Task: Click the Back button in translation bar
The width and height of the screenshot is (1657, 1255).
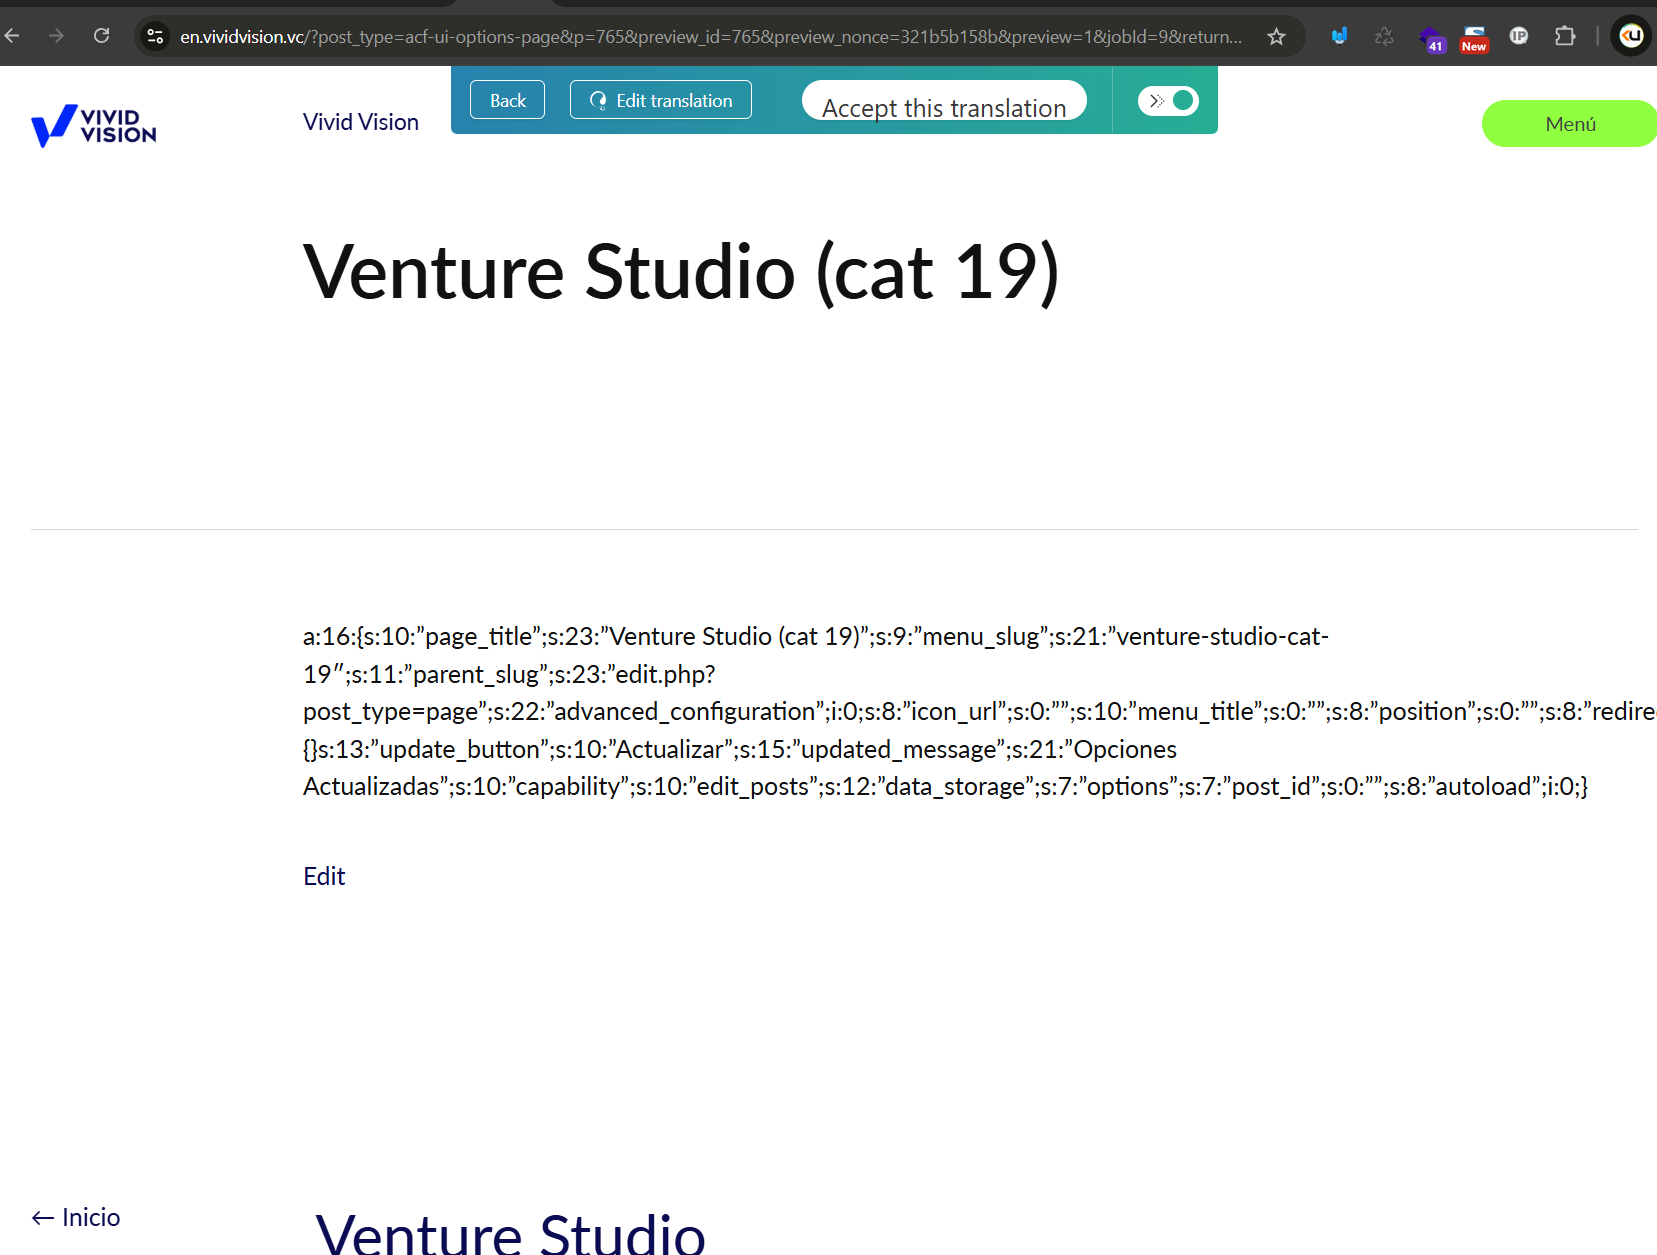Action: [507, 100]
